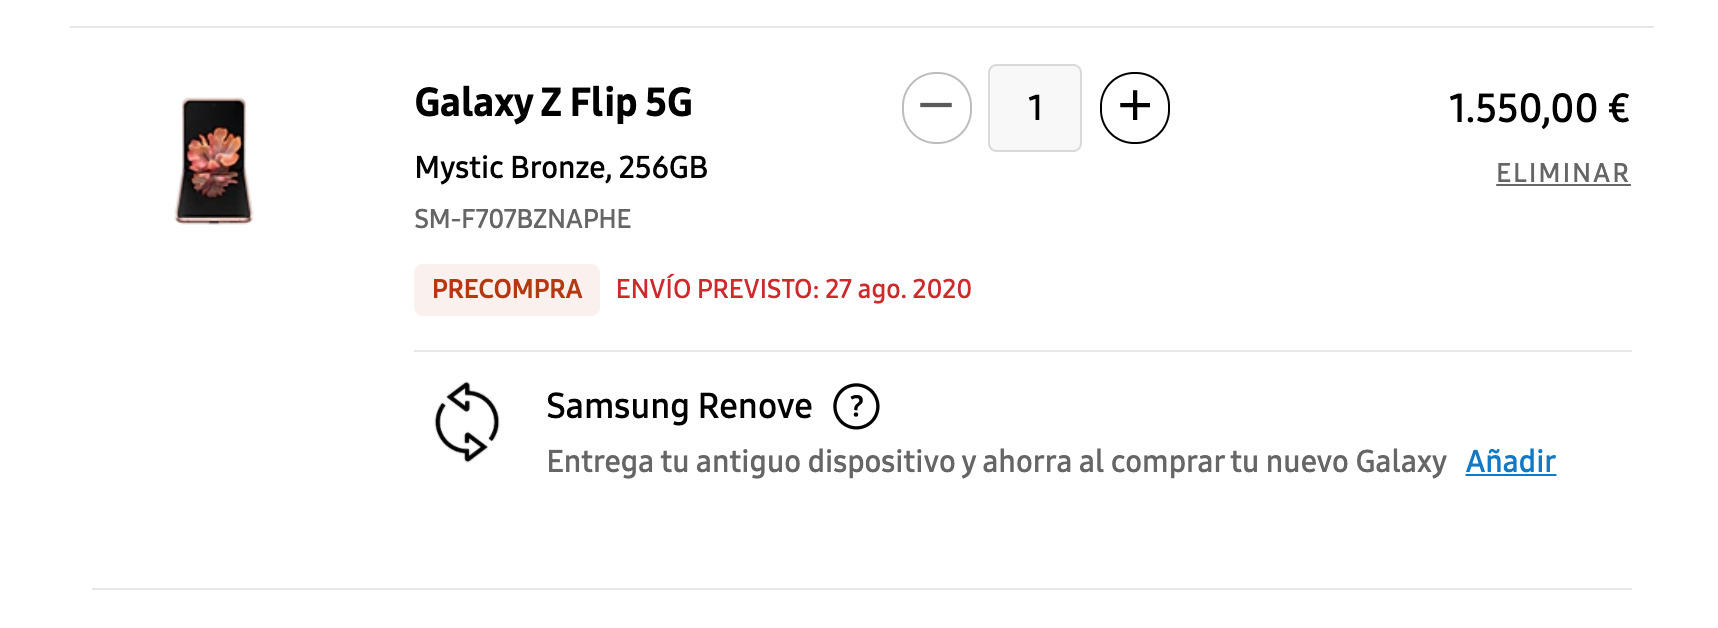Open the Galaxy Z Flip product thumbnail

pyautogui.click(x=213, y=161)
